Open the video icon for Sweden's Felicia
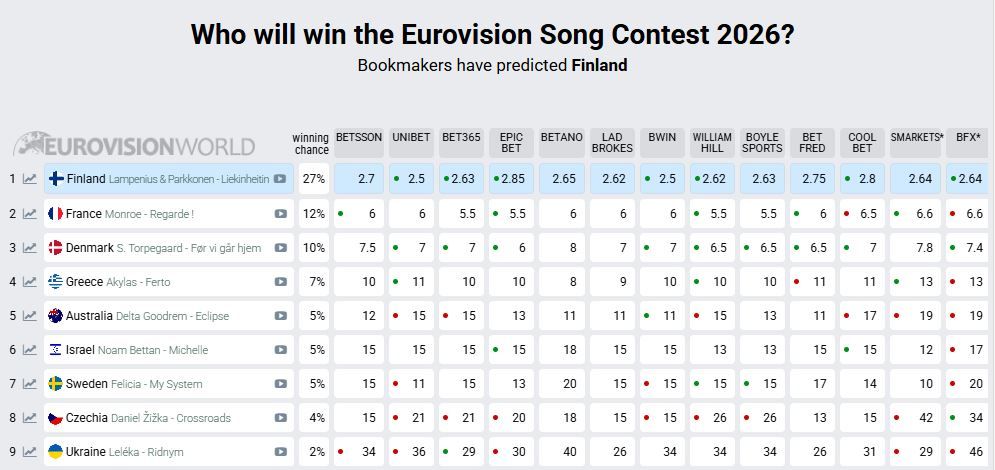Screen dimensions: 995x470 [x=281, y=384]
